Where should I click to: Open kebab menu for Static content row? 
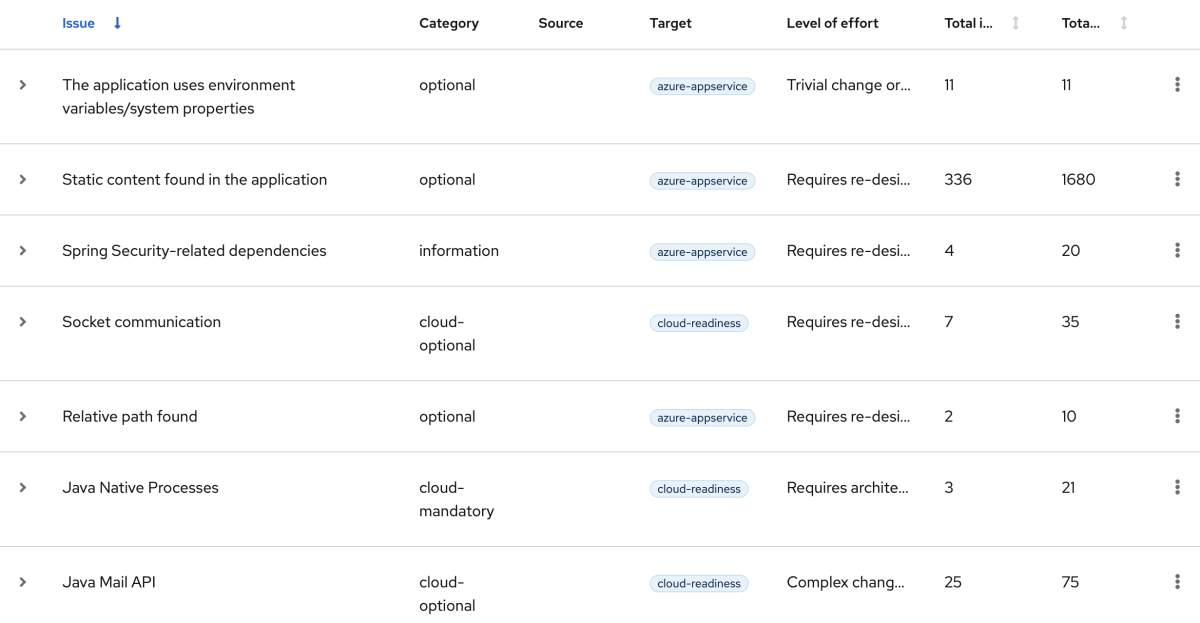[1177, 180]
